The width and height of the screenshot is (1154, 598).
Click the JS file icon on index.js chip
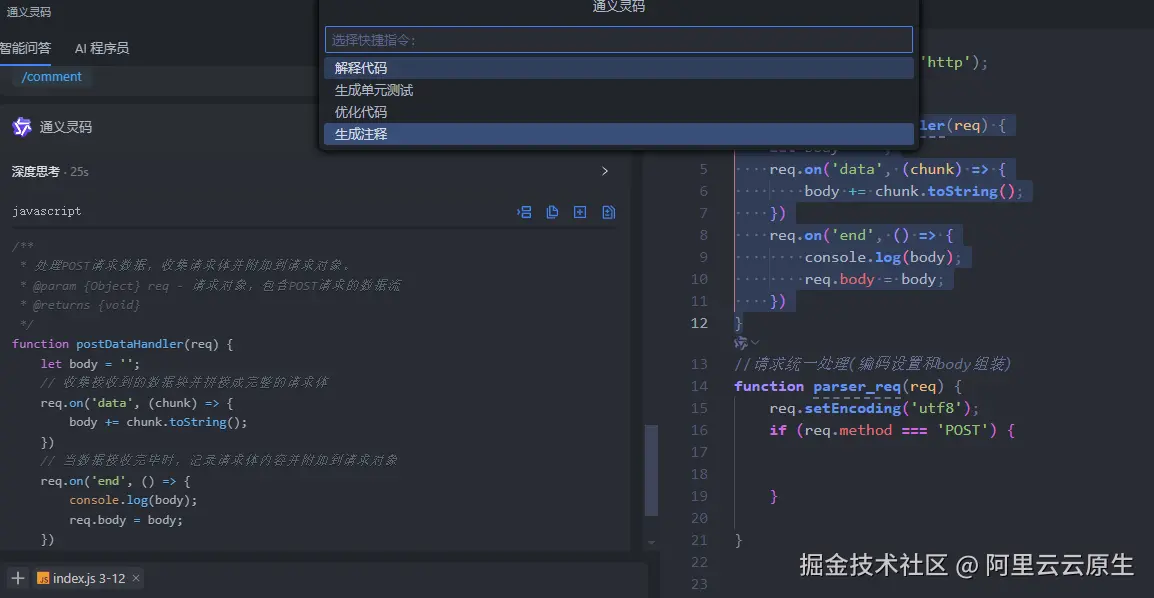click(43, 578)
